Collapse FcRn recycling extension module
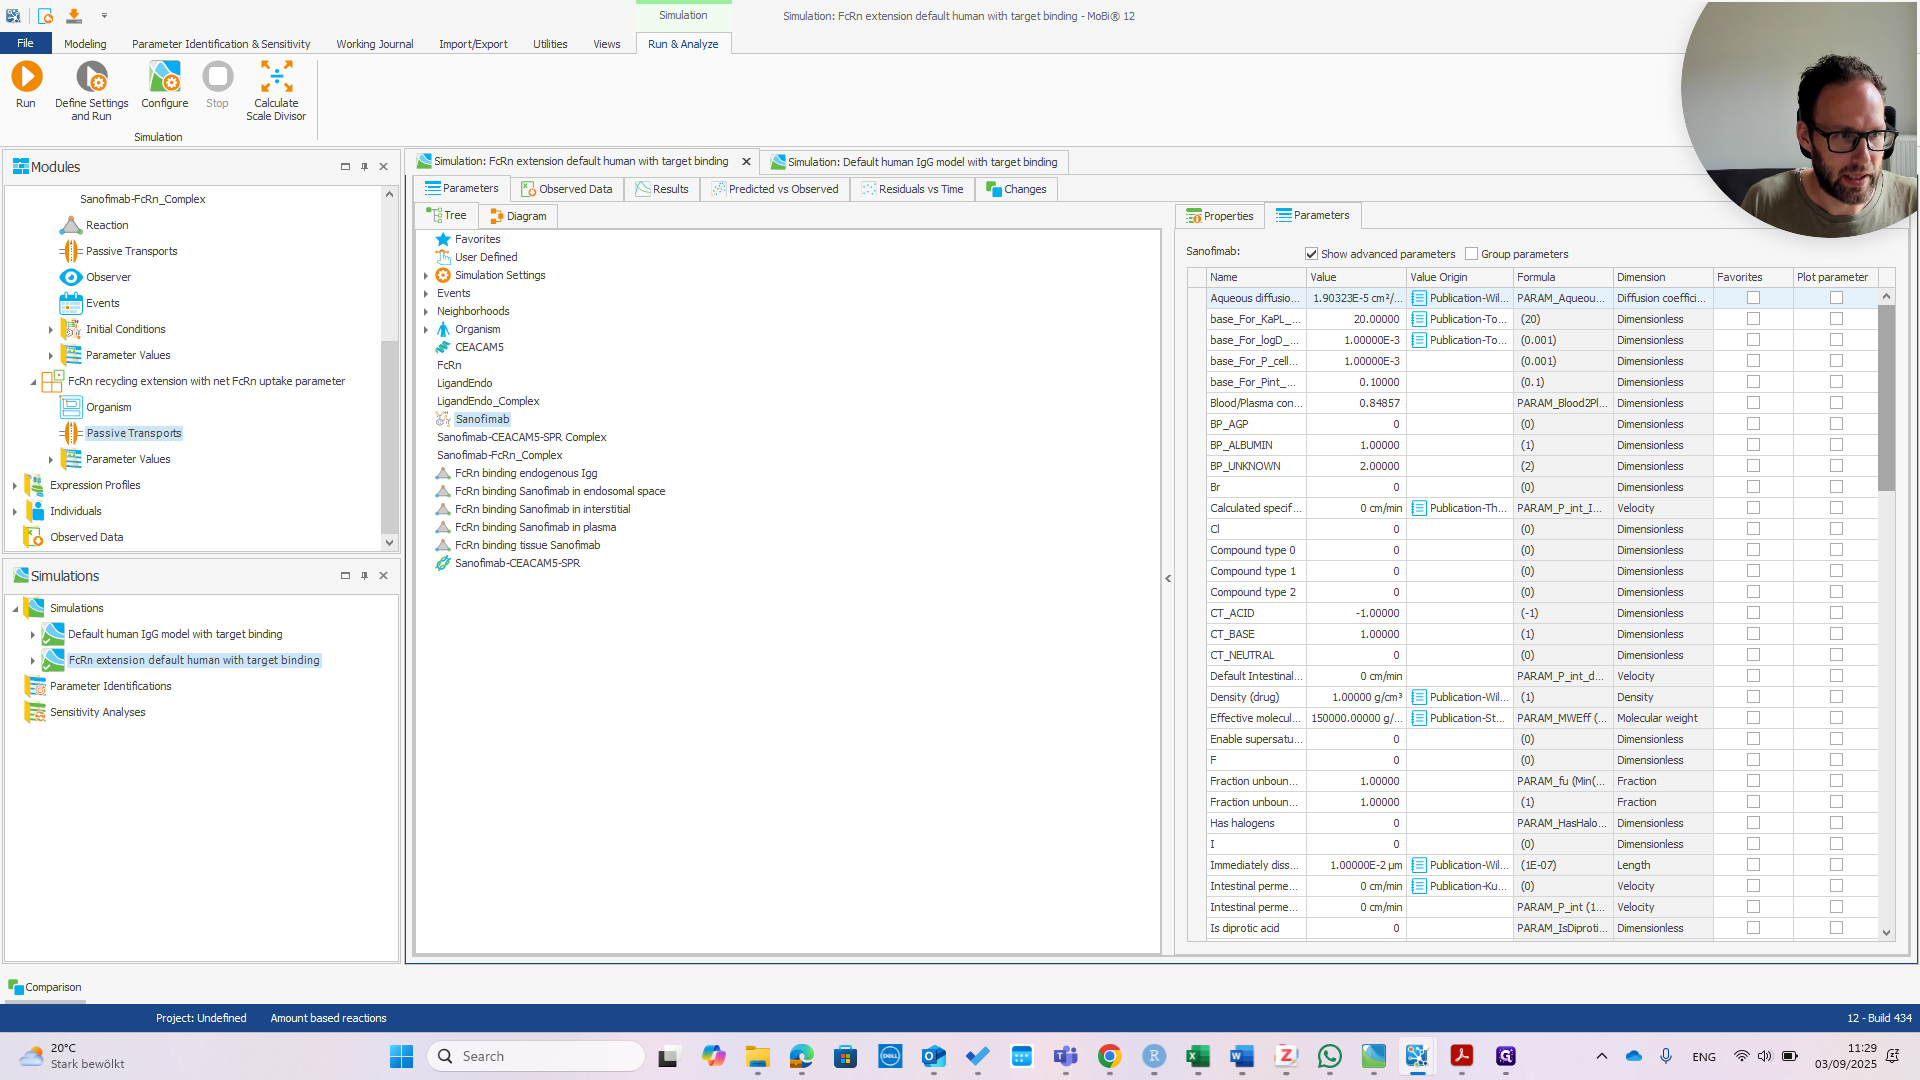Viewport: 1920px width, 1080px height. coord(33,382)
